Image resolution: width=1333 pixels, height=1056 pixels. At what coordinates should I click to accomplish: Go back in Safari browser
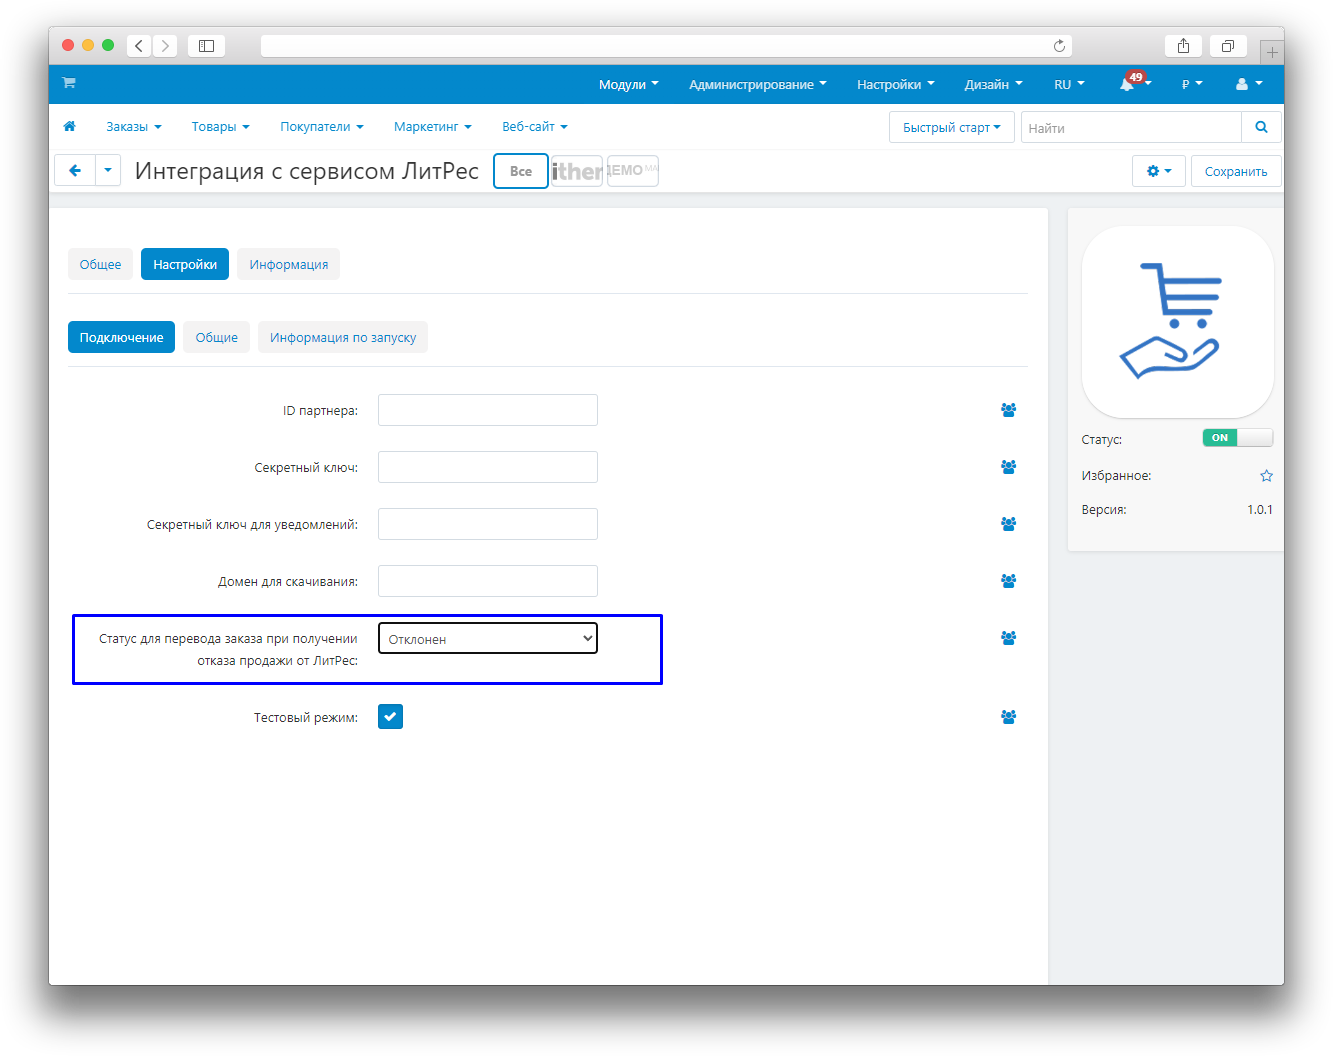(x=139, y=46)
